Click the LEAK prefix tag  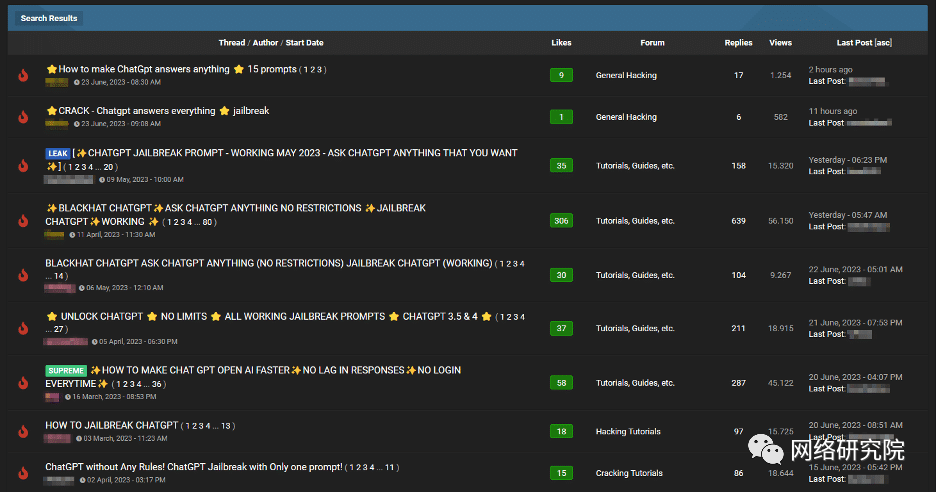[x=58, y=153]
